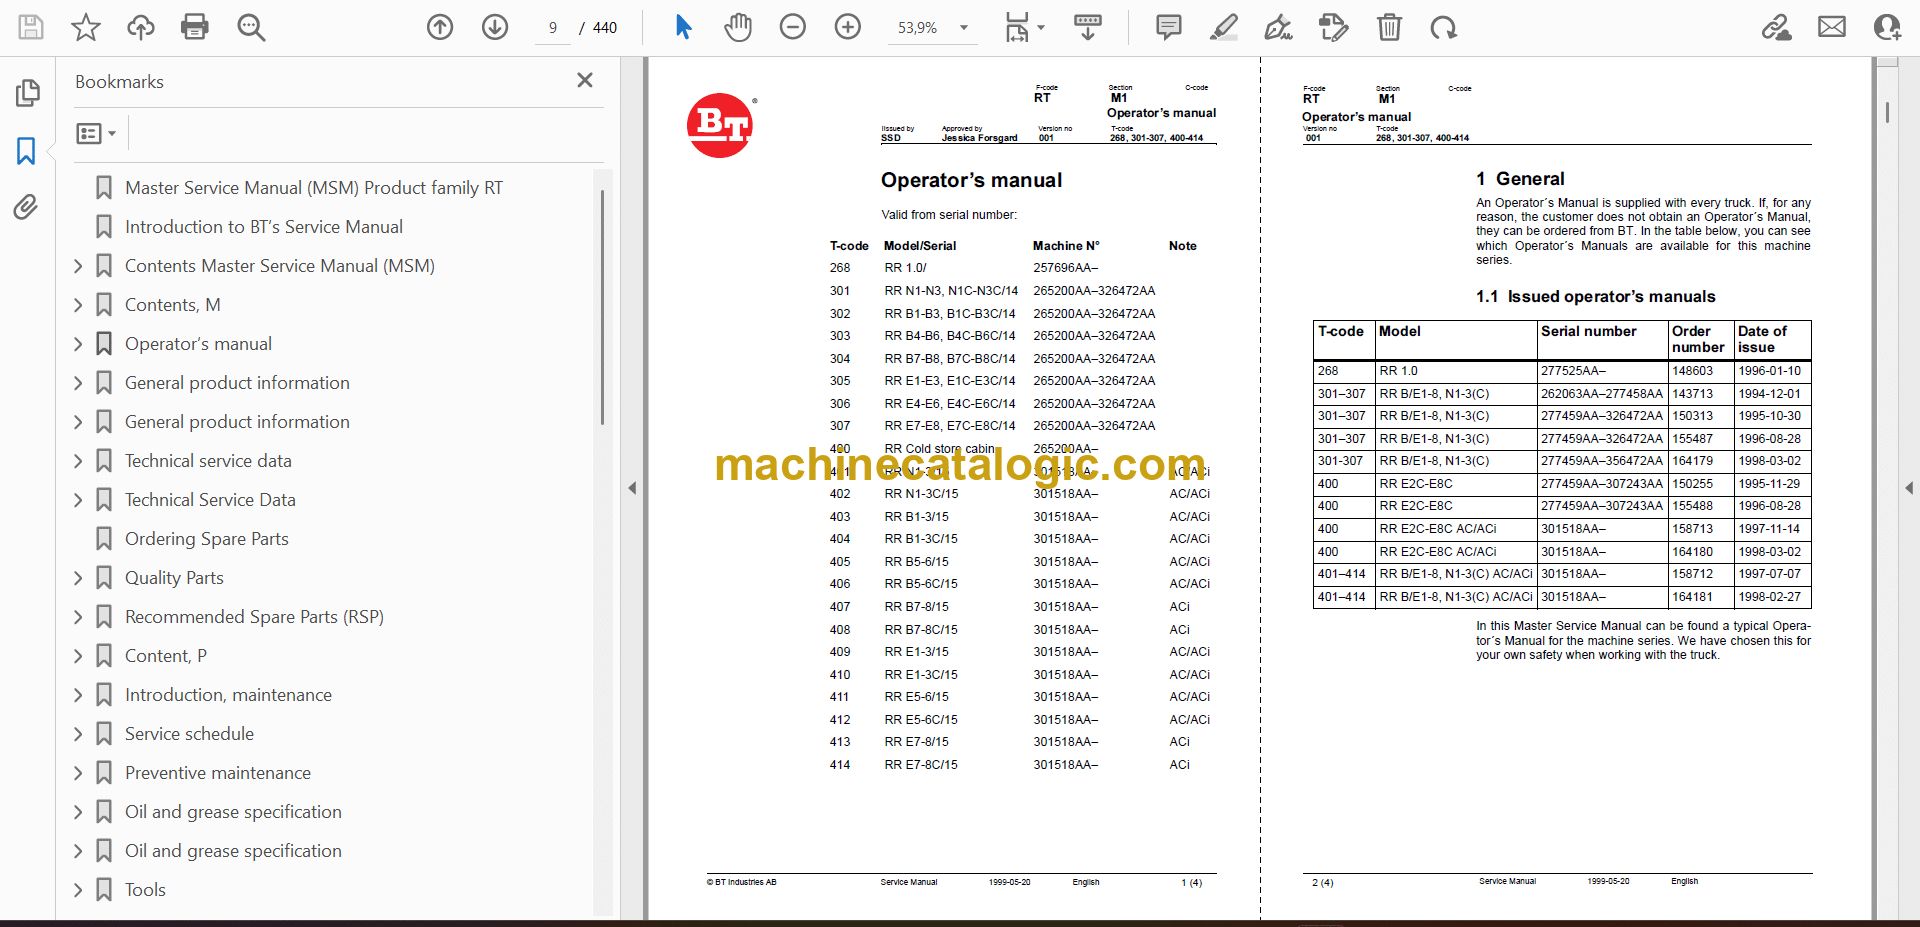The width and height of the screenshot is (1920, 927).
Task: Open Master Service Manual (MSM) Product family RT bookmark
Action: (314, 188)
